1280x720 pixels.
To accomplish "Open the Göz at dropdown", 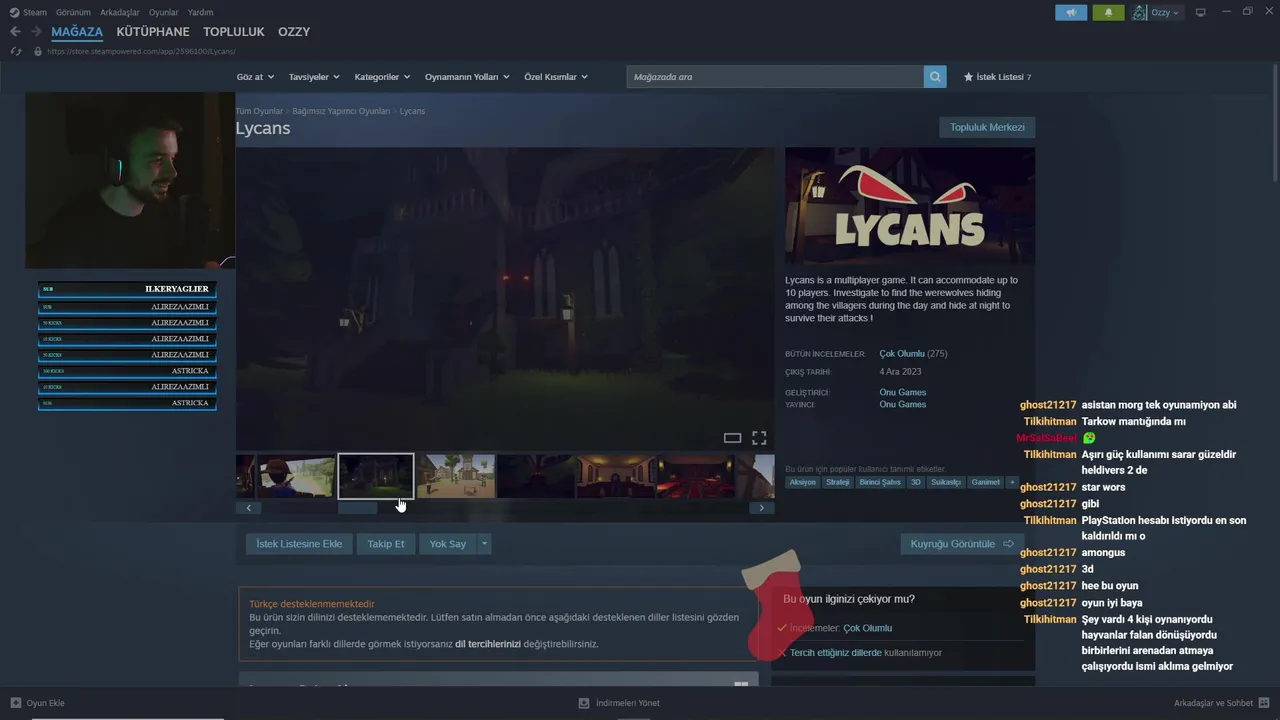I will coord(254,77).
